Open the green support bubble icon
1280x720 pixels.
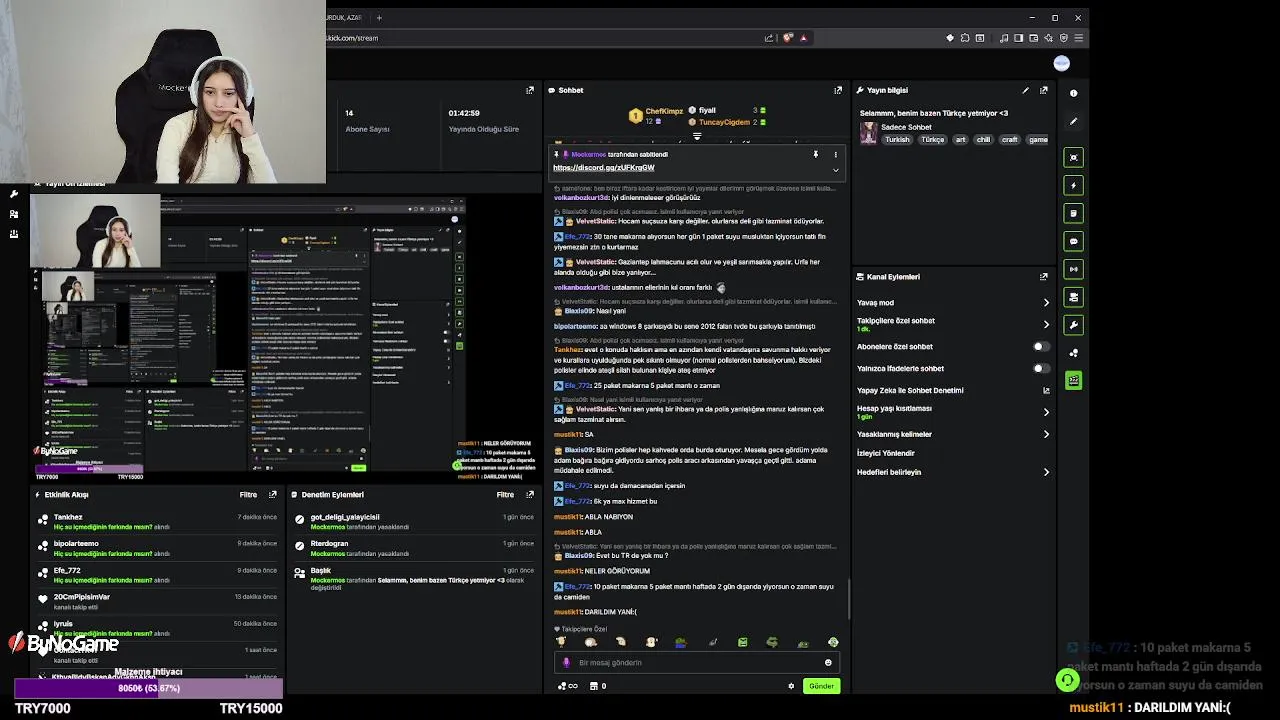[x=1068, y=681]
